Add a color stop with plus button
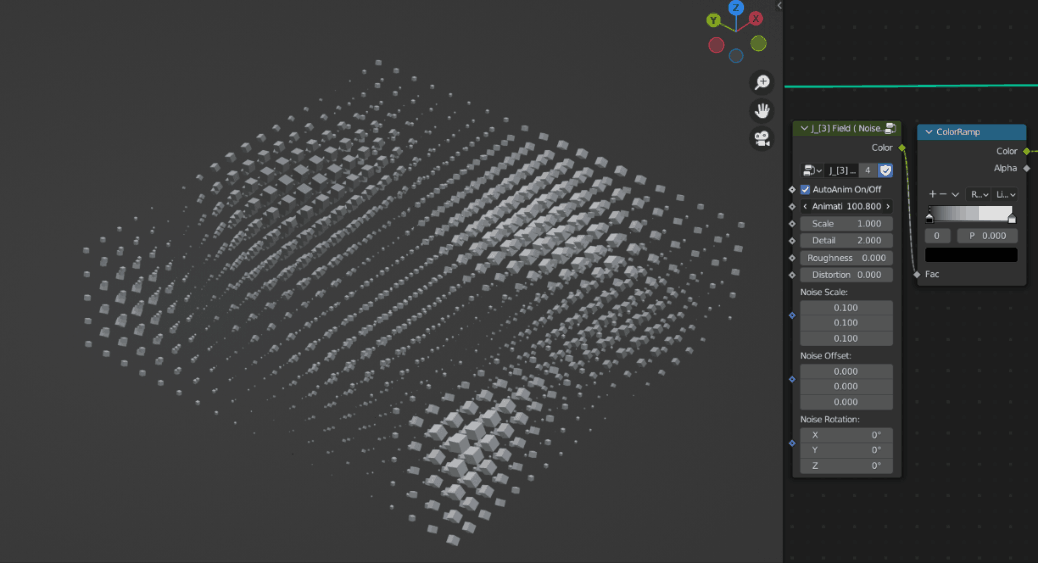Image resolution: width=1038 pixels, height=563 pixels. point(933,195)
